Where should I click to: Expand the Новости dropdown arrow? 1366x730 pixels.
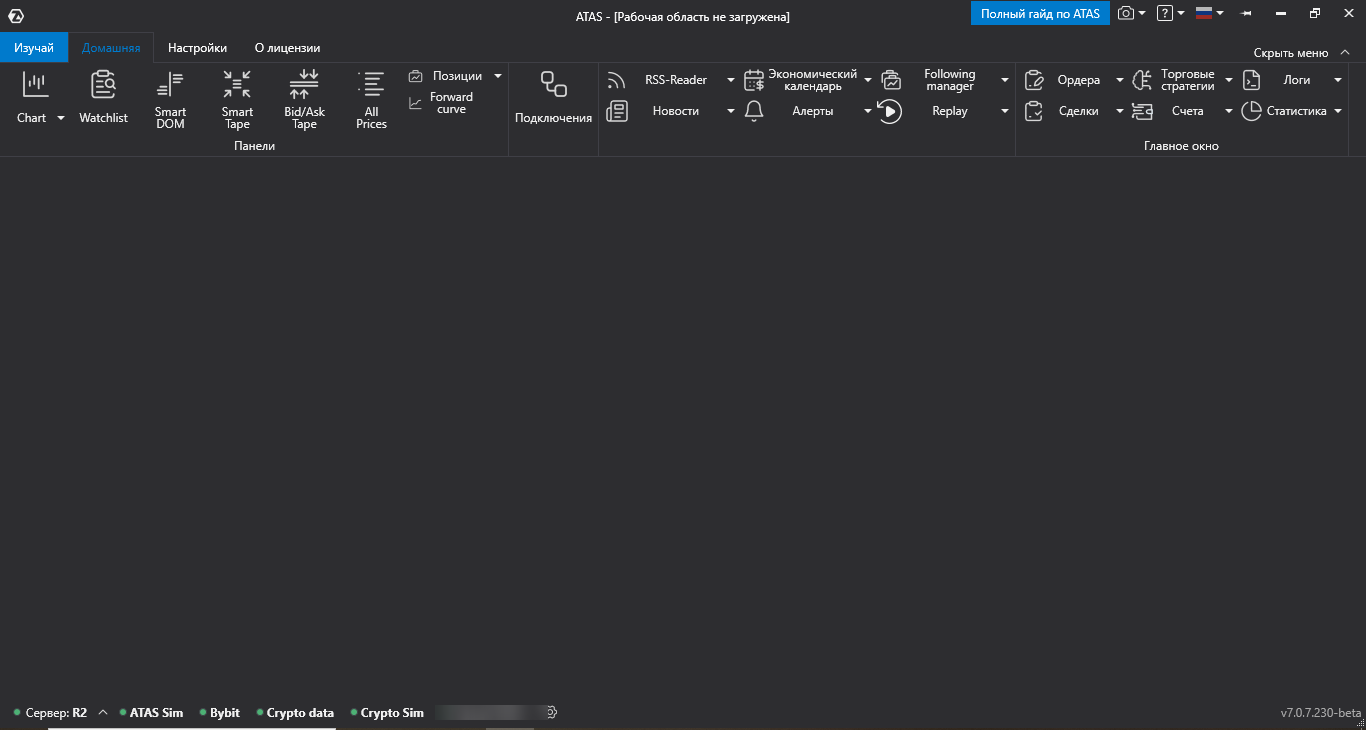[730, 111]
